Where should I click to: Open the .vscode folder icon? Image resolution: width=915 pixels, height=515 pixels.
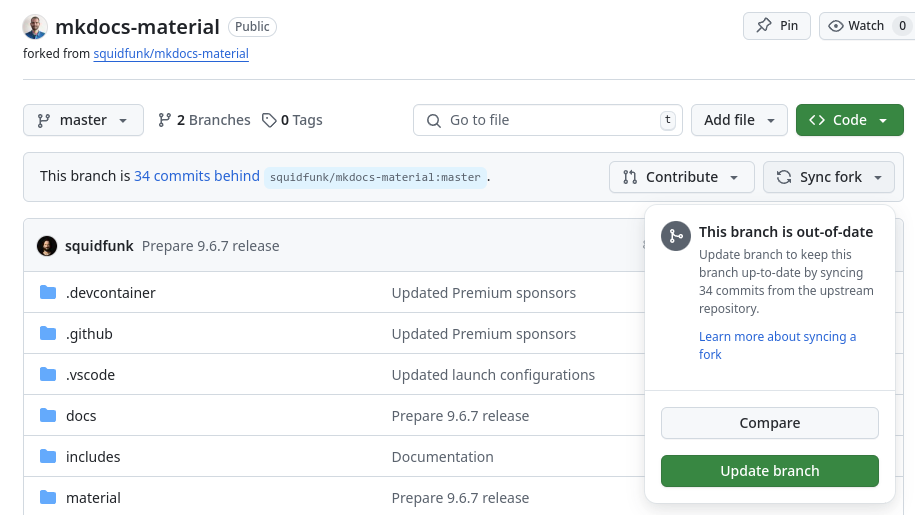pyautogui.click(x=48, y=374)
